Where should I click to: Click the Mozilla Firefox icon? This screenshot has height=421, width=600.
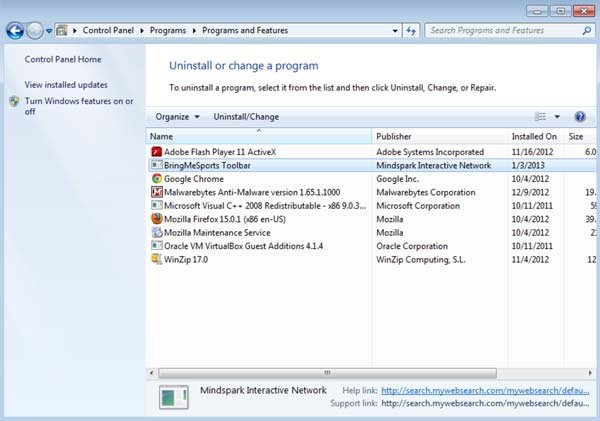coord(157,219)
